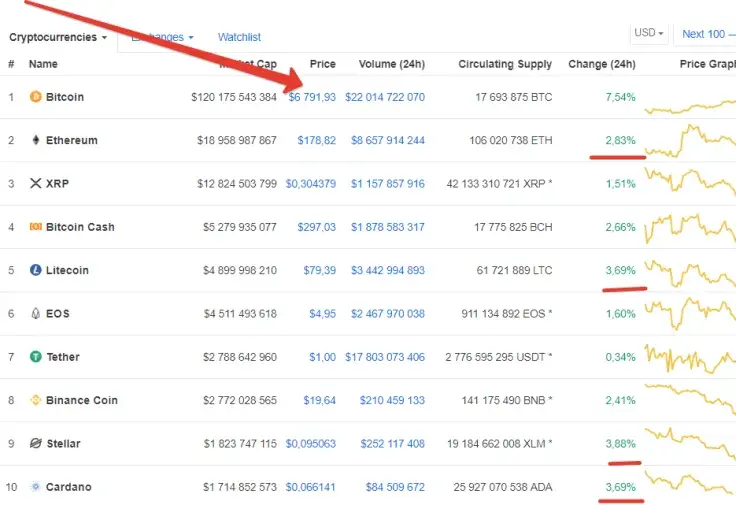Expand the USD currency selector
736x505 pixels.
[x=649, y=33]
